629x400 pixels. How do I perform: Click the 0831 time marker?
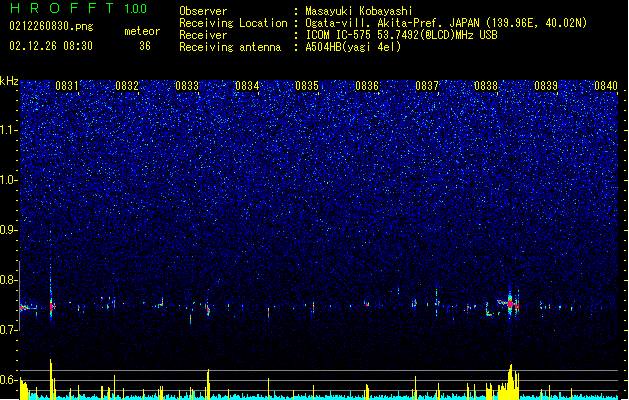coord(67,86)
